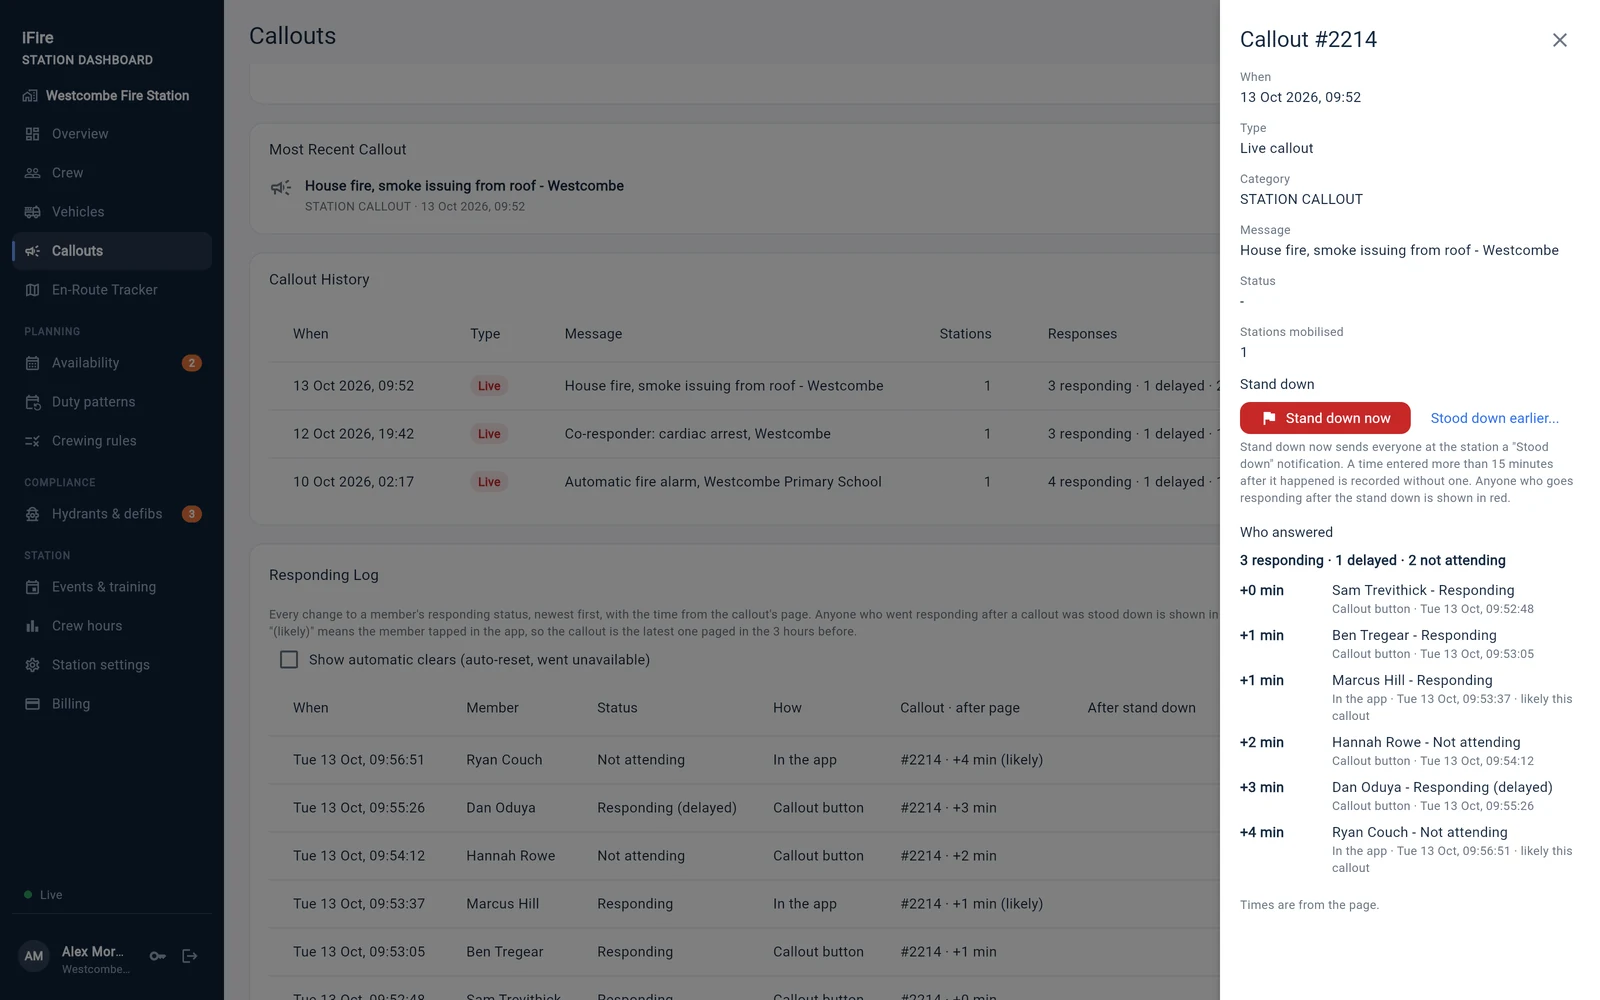Open the Vehicles menu item
1600x1000 pixels.
coord(112,212)
